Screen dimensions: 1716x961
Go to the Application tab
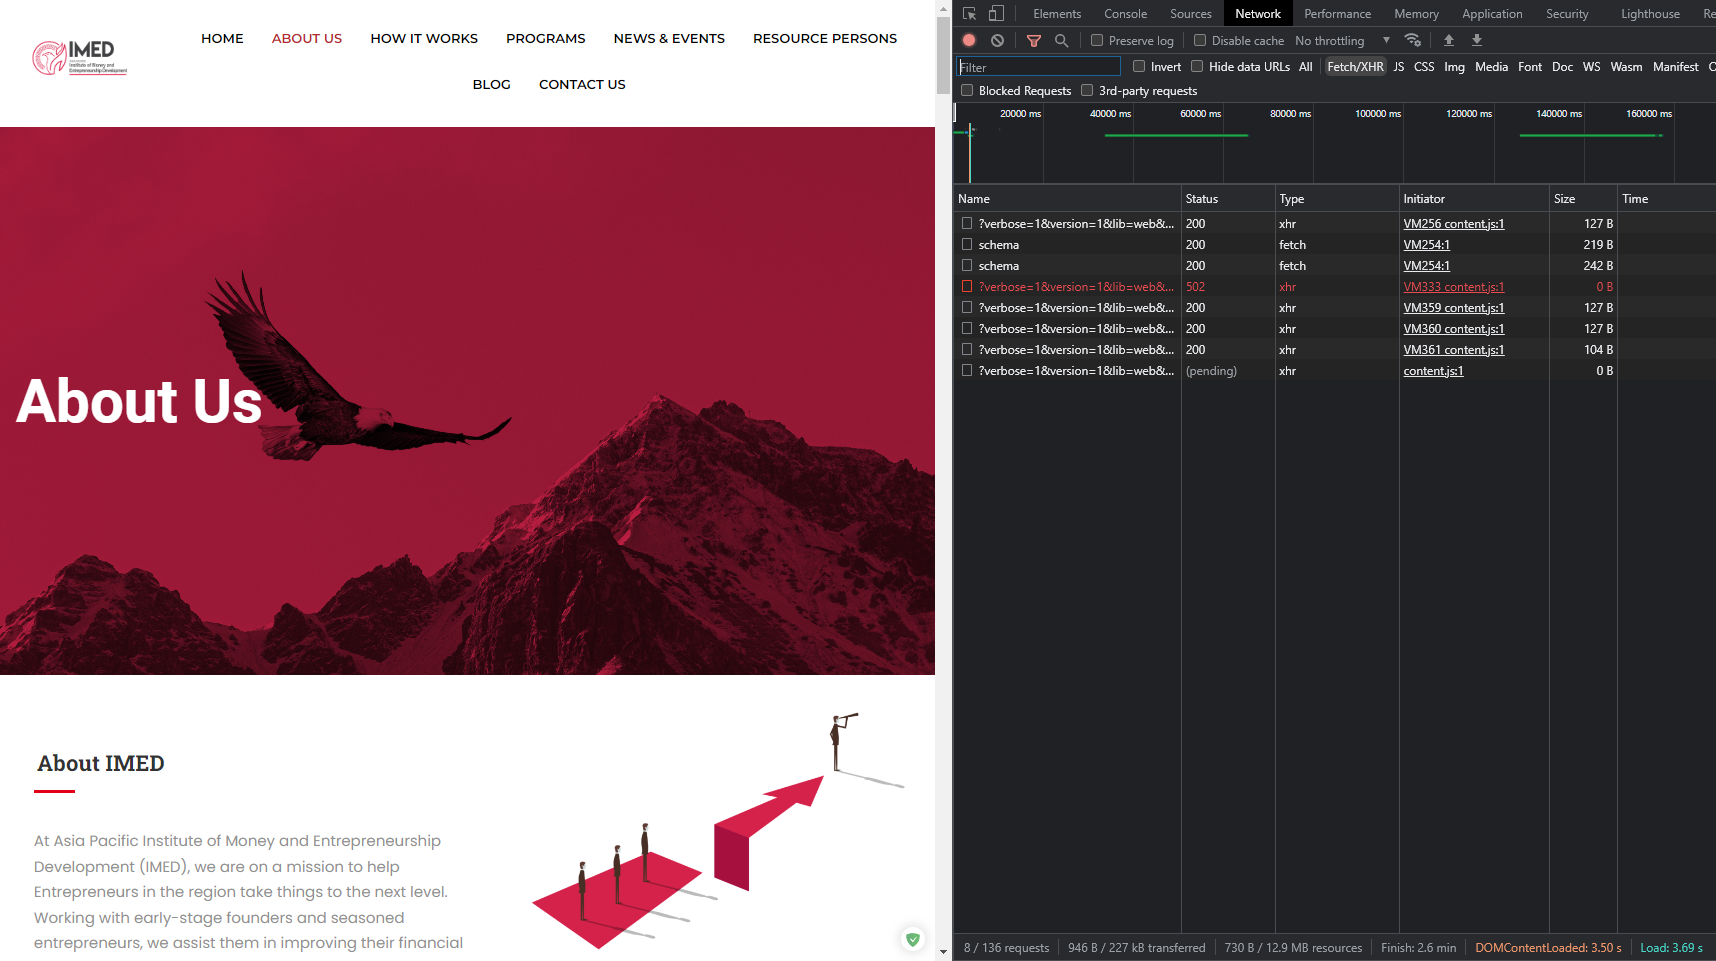pos(1492,14)
